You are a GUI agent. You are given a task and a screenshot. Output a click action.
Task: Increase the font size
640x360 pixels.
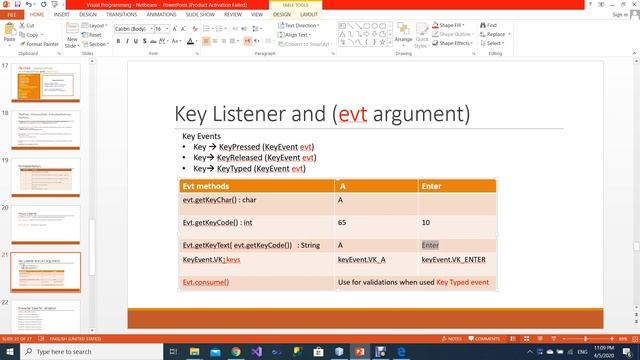(175, 29)
